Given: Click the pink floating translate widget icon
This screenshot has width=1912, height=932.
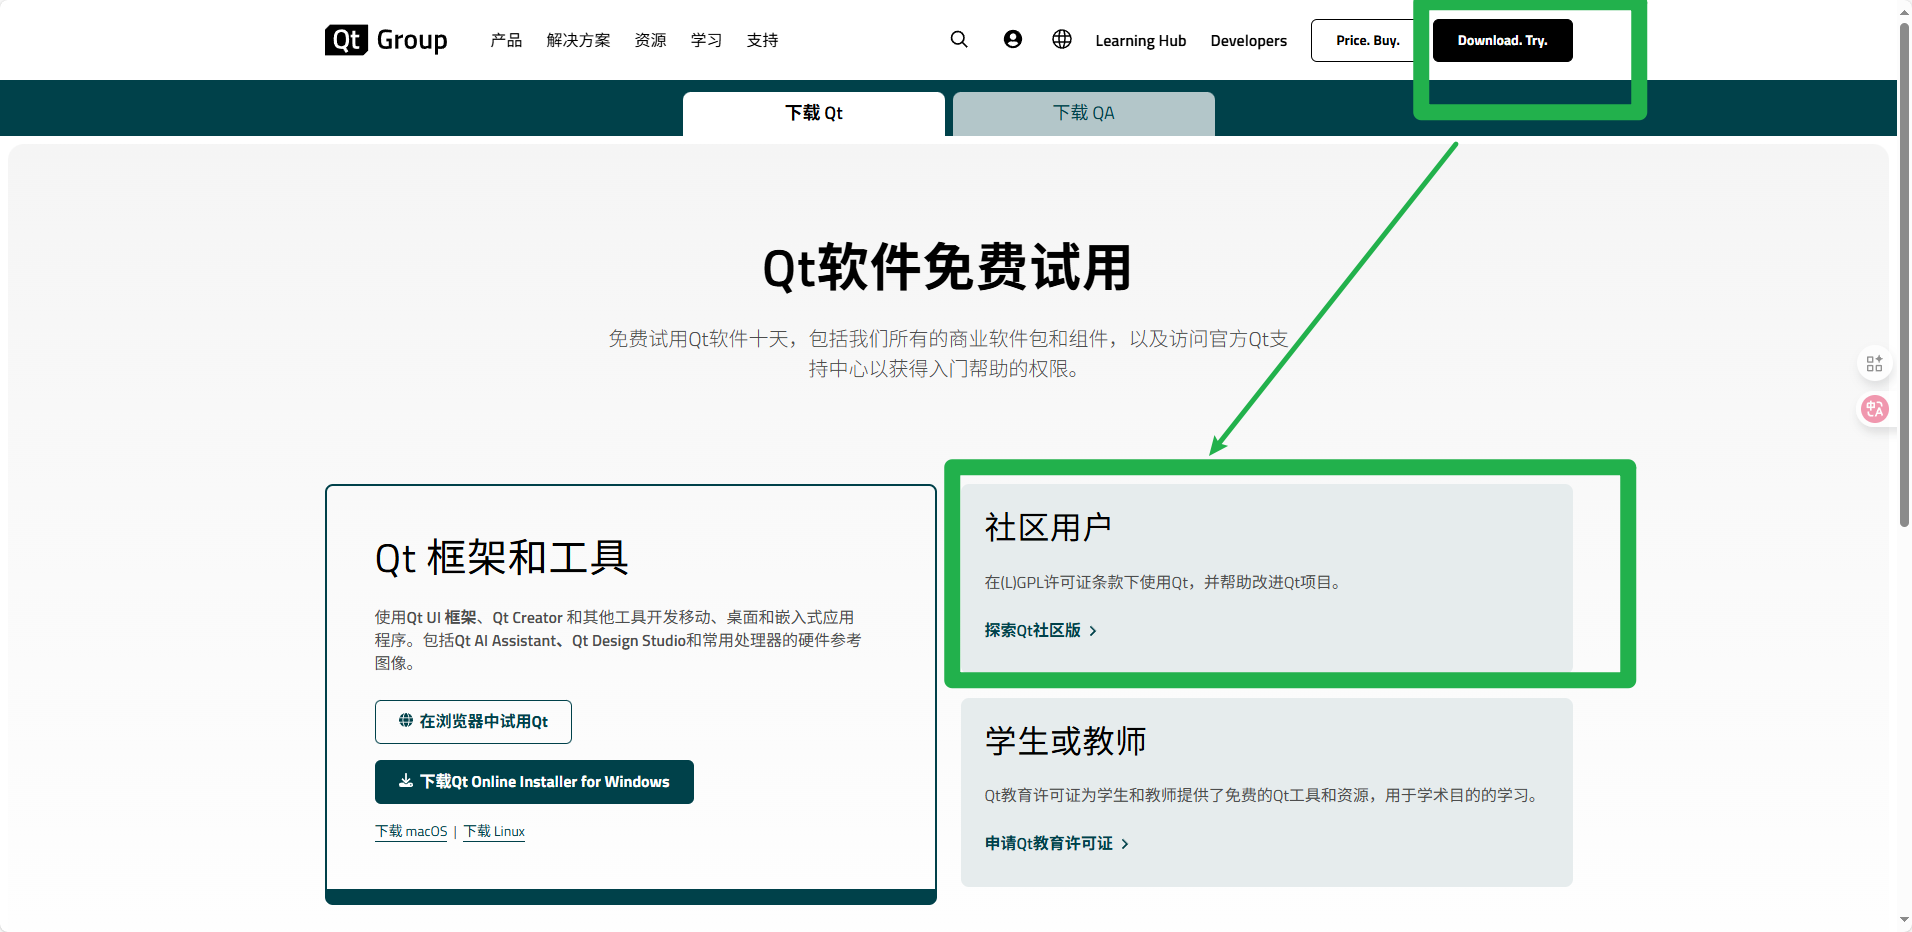Looking at the screenshot, I should tap(1875, 409).
